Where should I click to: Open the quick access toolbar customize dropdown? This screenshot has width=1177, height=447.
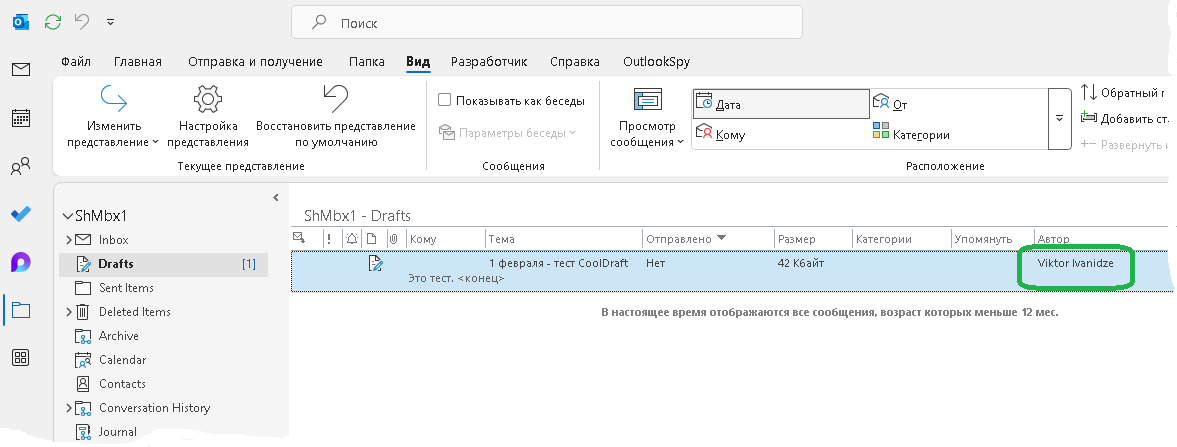click(x=110, y=22)
